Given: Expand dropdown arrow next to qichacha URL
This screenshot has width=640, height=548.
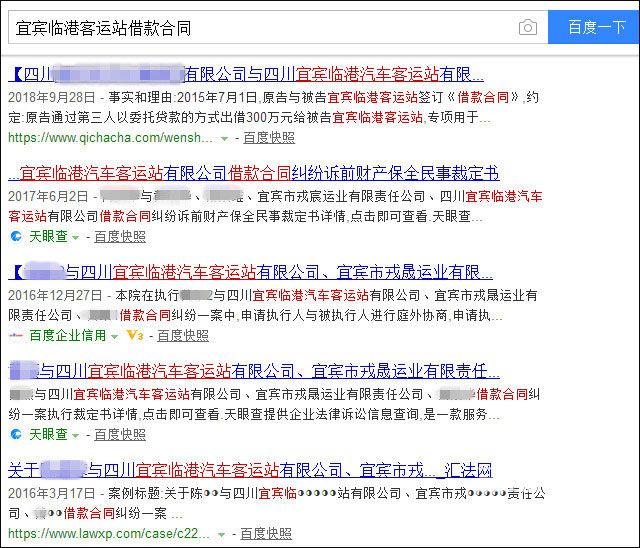Looking at the screenshot, I should [x=224, y=139].
